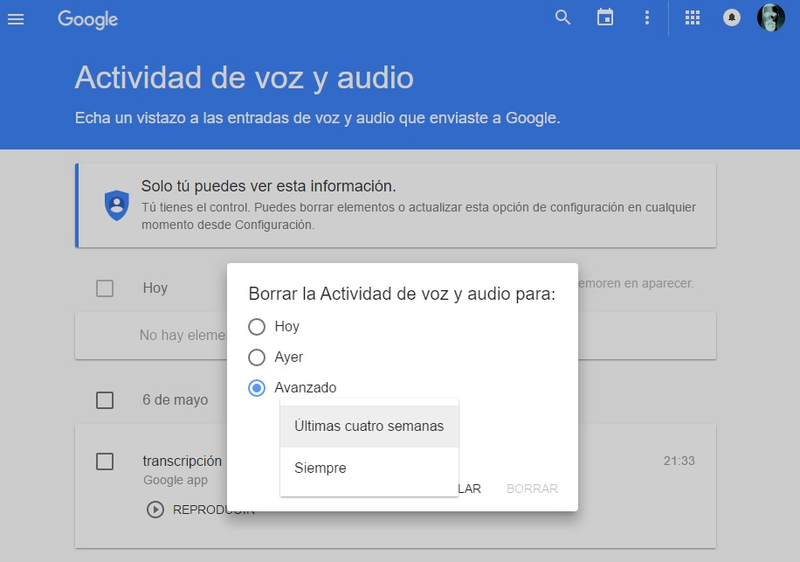Click the transcripción entry title
The width and height of the screenshot is (800, 562).
(182, 461)
